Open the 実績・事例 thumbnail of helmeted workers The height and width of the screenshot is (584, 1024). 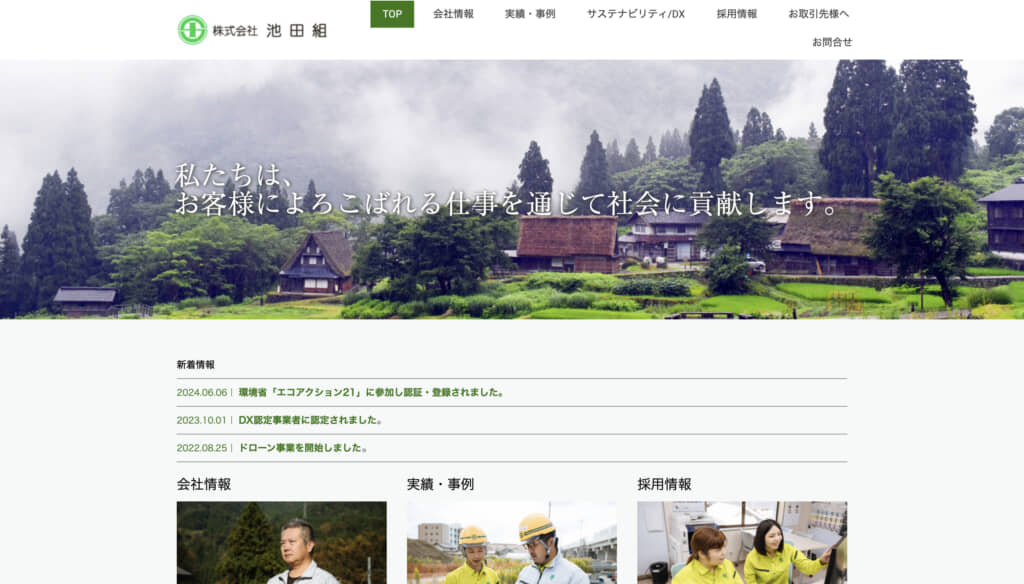coord(511,543)
